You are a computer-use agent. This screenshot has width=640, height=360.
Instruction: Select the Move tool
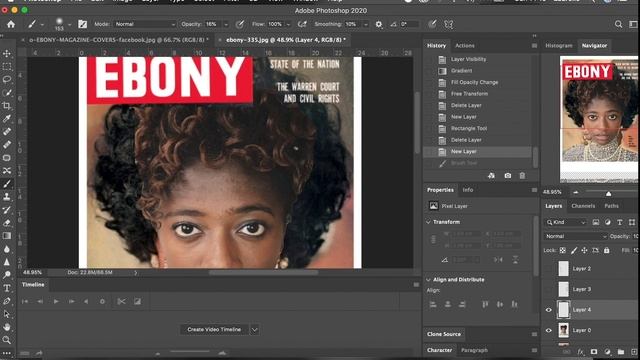[x=7, y=53]
